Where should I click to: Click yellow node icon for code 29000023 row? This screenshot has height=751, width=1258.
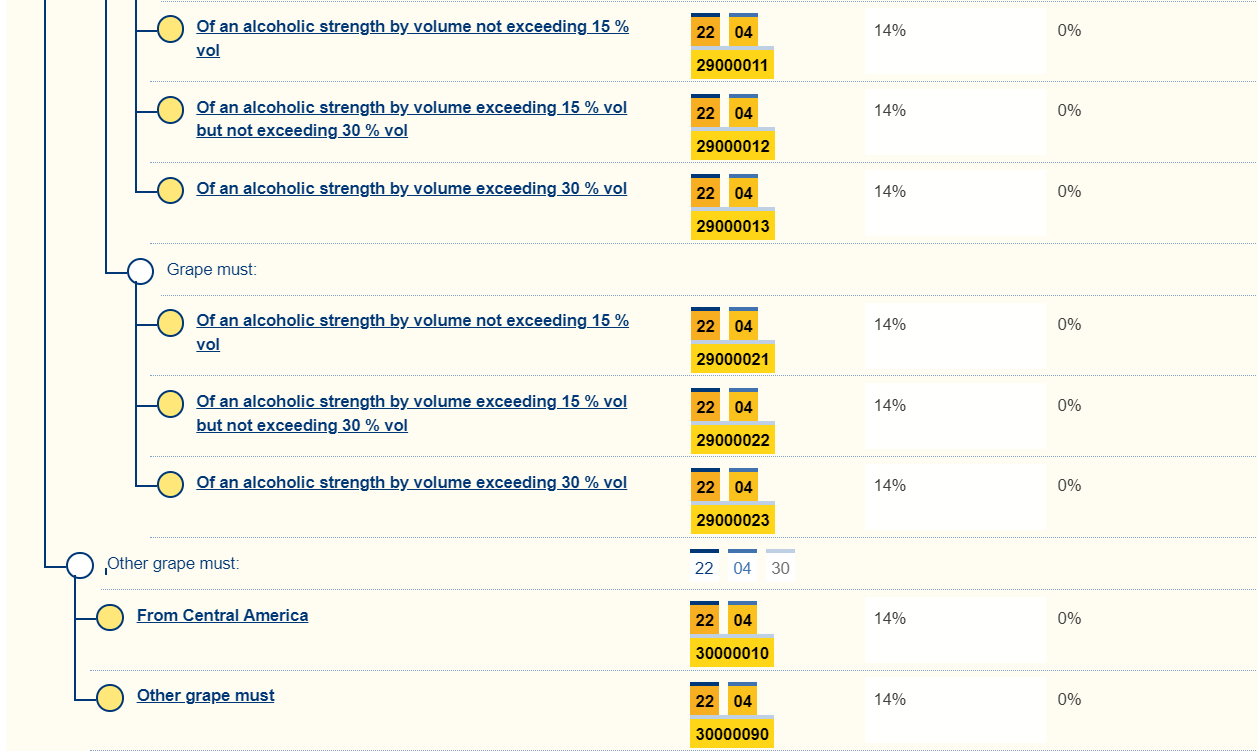coord(171,485)
